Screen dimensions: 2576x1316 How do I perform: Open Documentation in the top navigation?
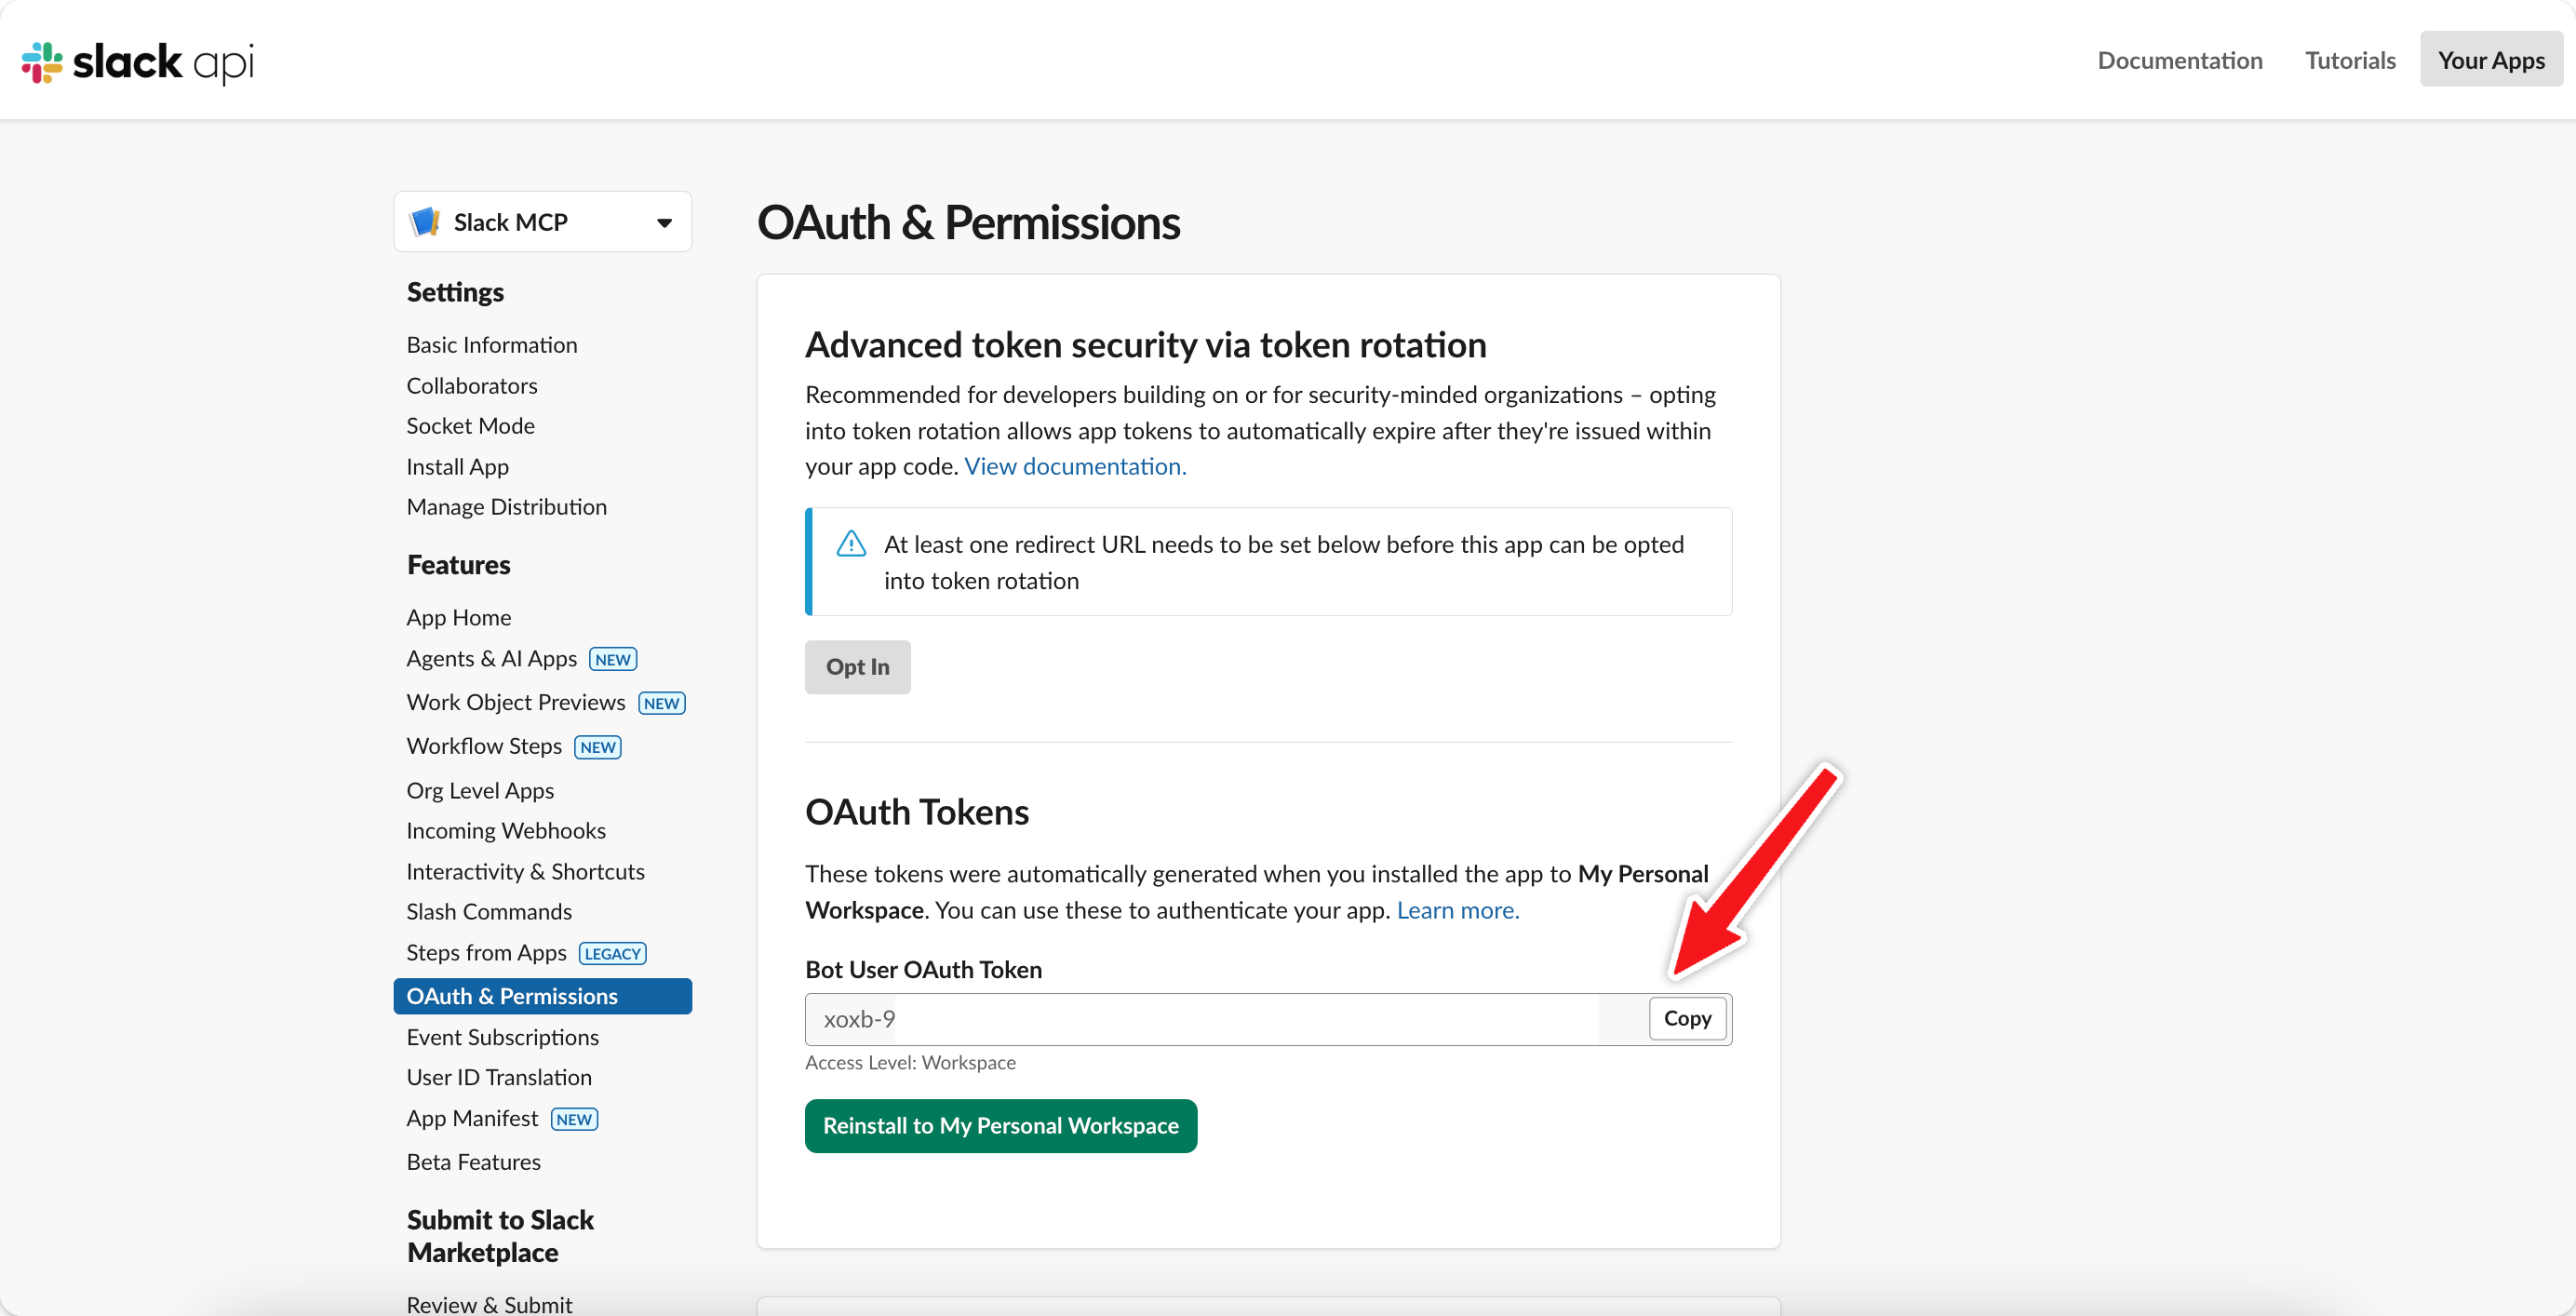2179,60
